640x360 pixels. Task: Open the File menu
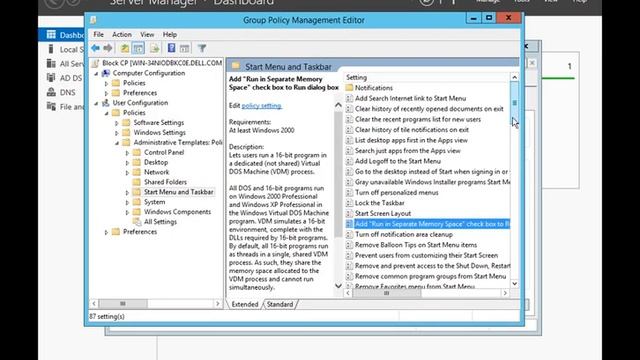pos(98,35)
